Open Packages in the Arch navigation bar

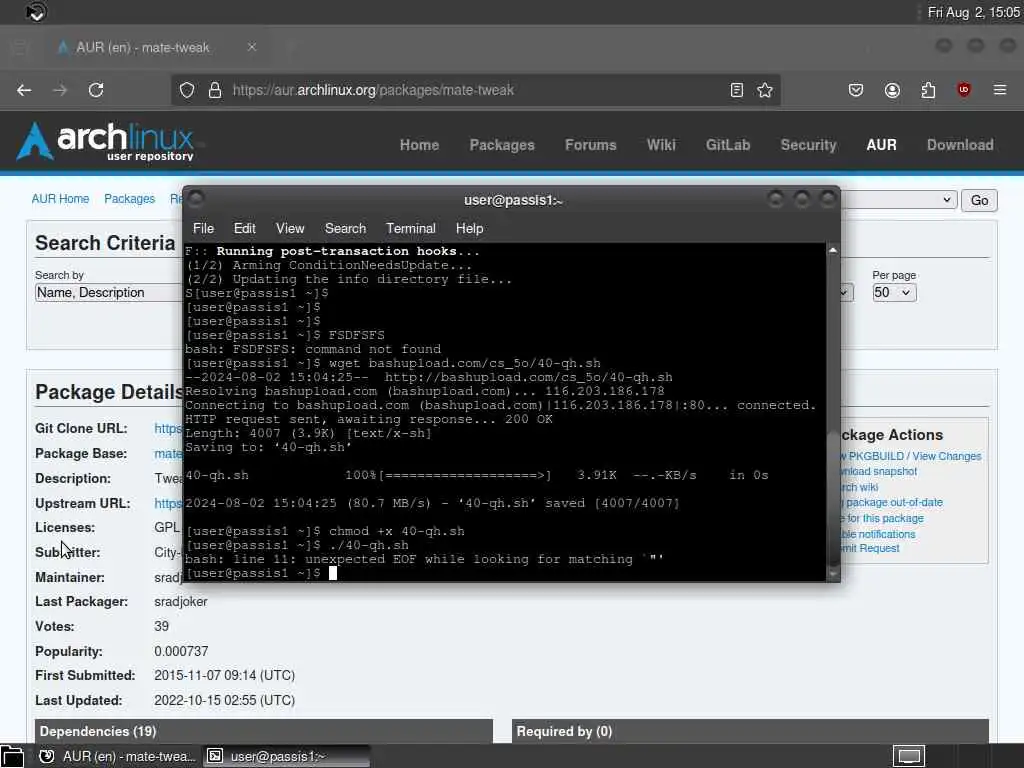point(502,145)
